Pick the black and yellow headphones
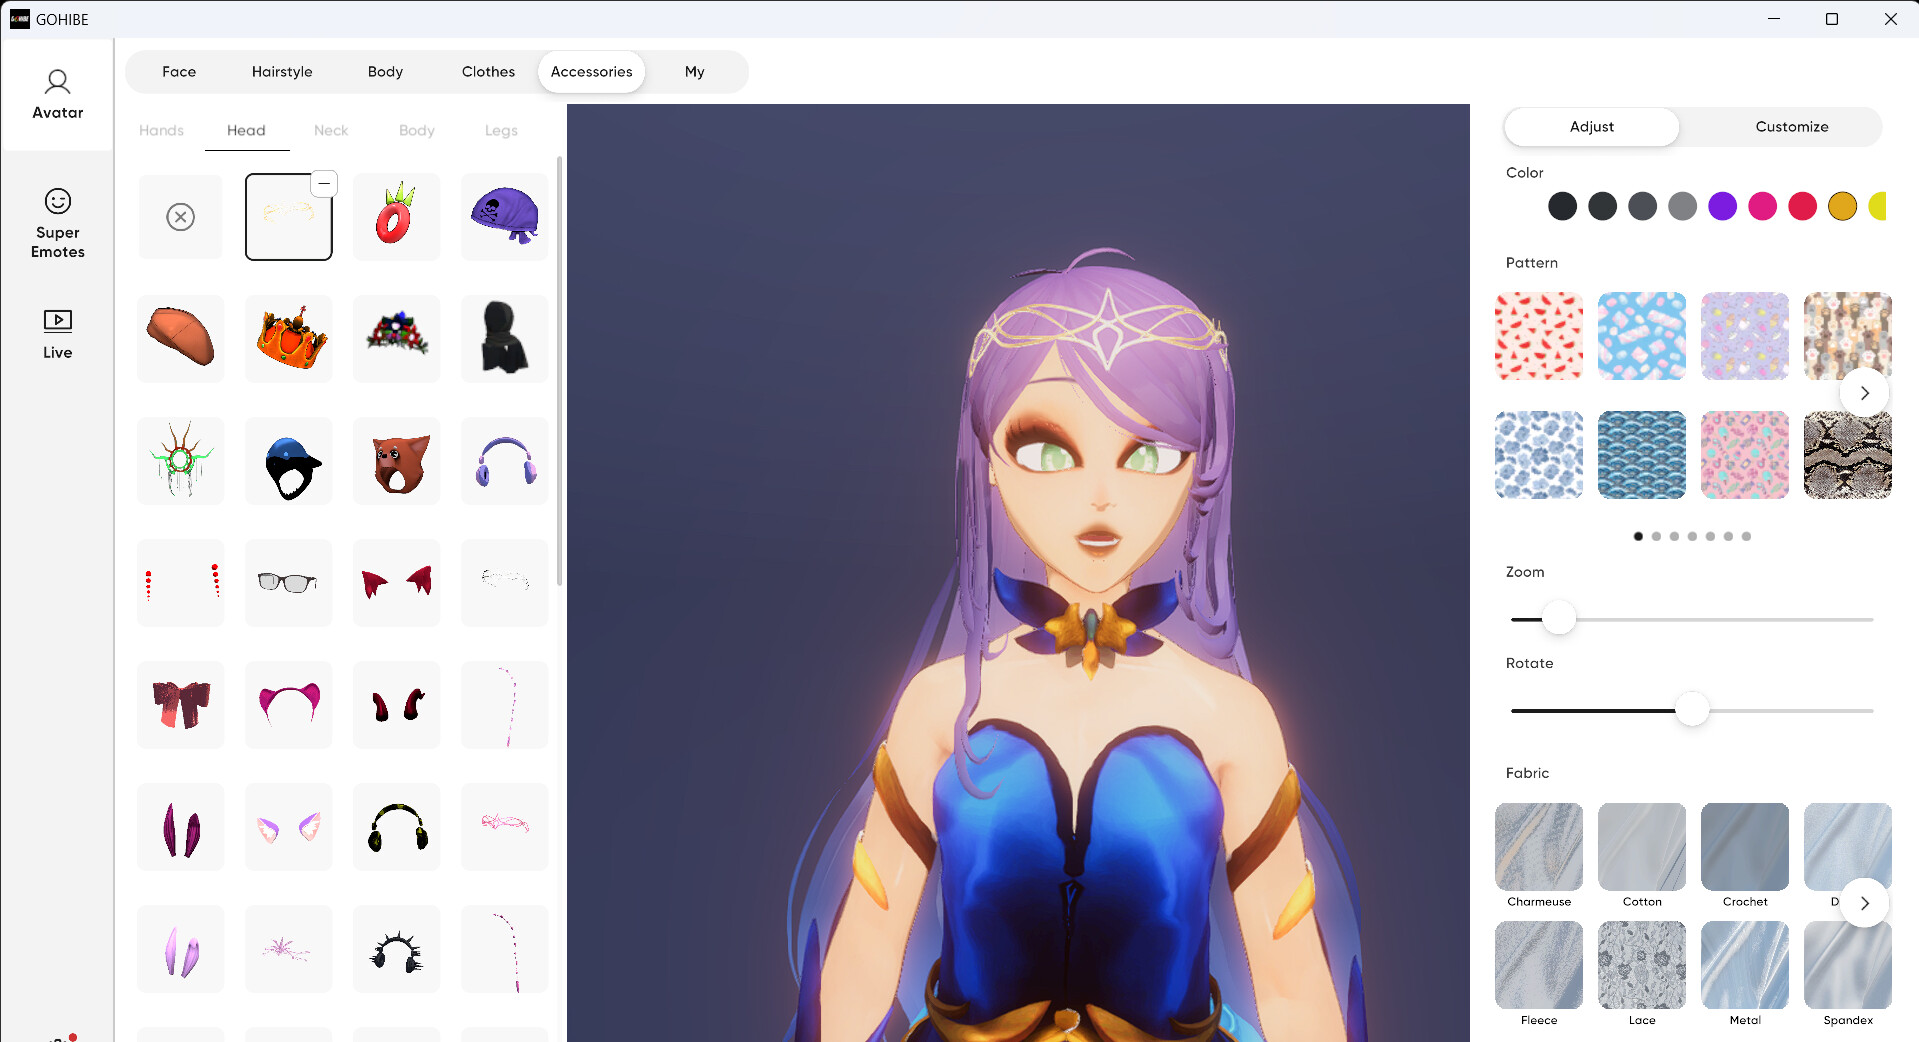Image resolution: width=1919 pixels, height=1042 pixels. (x=397, y=827)
